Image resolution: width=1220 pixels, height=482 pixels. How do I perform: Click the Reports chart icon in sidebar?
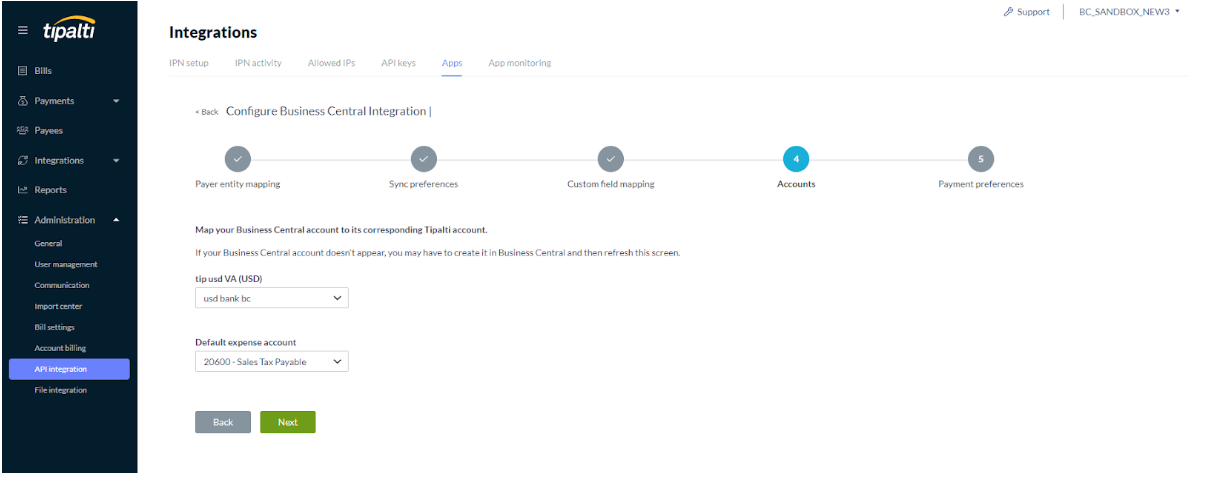pyautogui.click(x=23, y=190)
